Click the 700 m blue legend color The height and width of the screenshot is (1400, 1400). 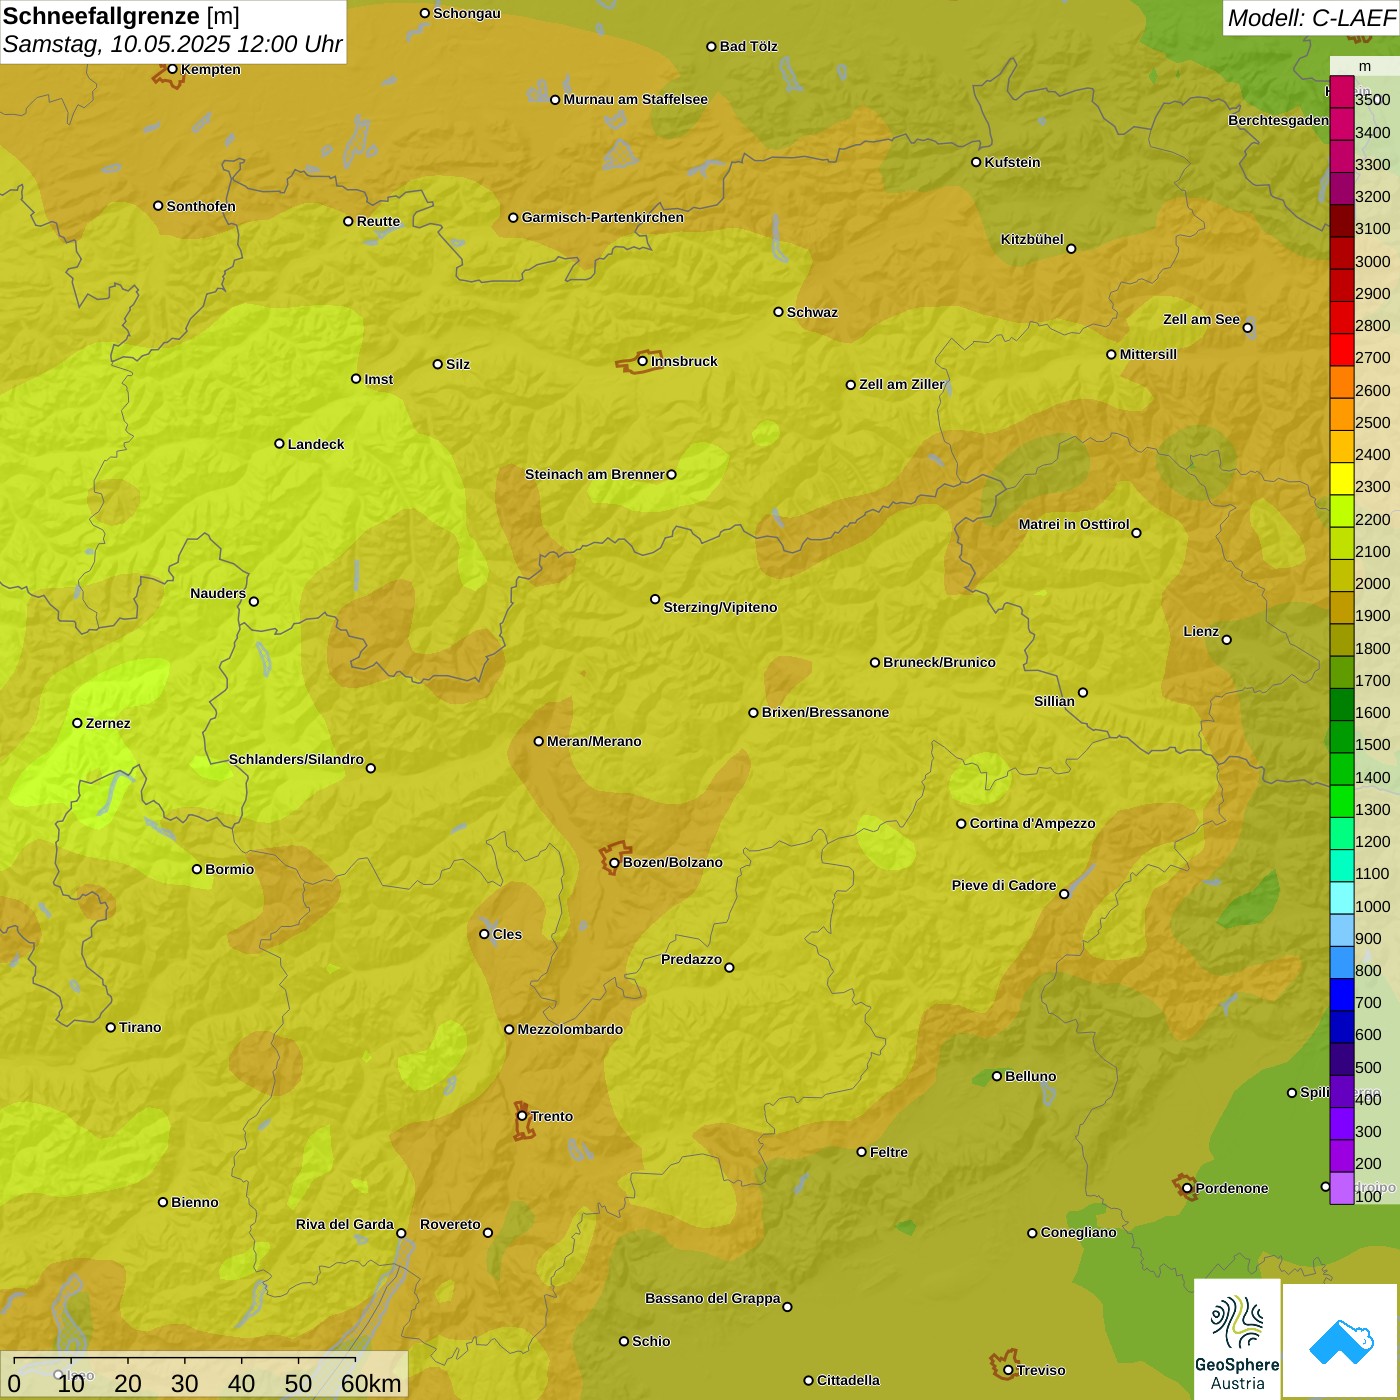1341,995
